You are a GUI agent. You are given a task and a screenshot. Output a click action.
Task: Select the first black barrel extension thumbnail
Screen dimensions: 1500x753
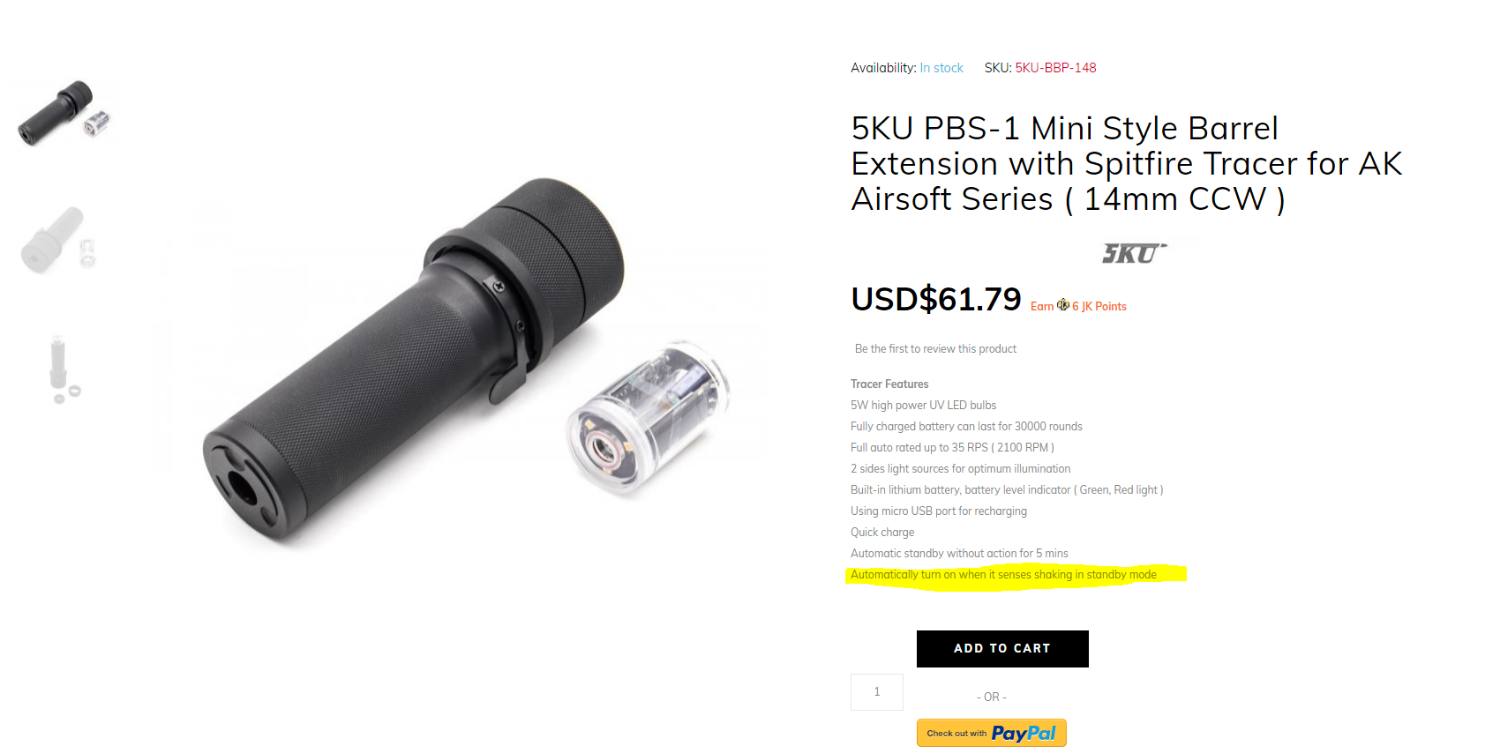(63, 111)
